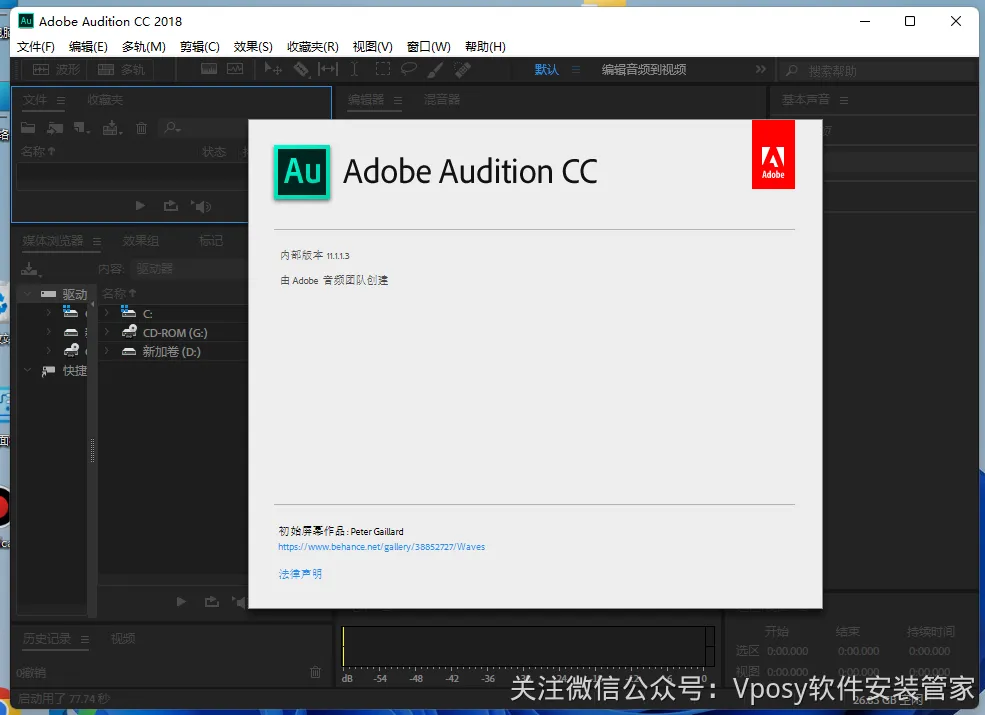This screenshot has height=715, width=985.
Task: Click the 驱动 drives icon in tree
Action: click(x=48, y=294)
